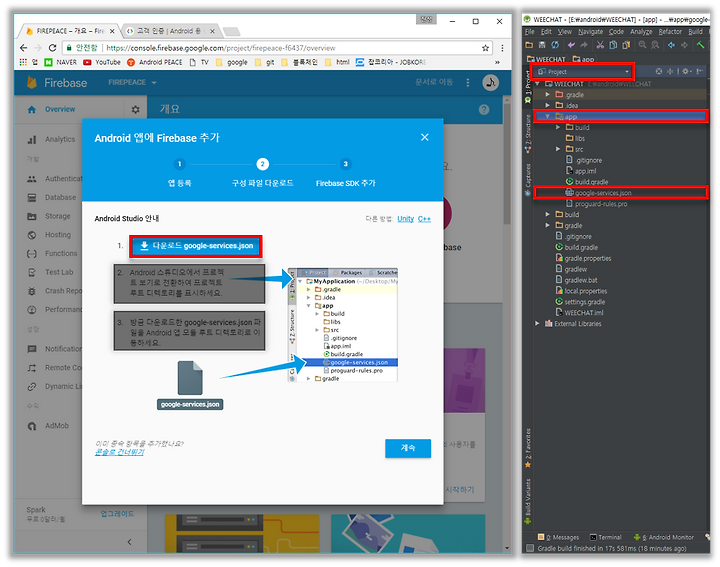Toggle tool window buttons icon in Android Studio status bar

(530, 549)
